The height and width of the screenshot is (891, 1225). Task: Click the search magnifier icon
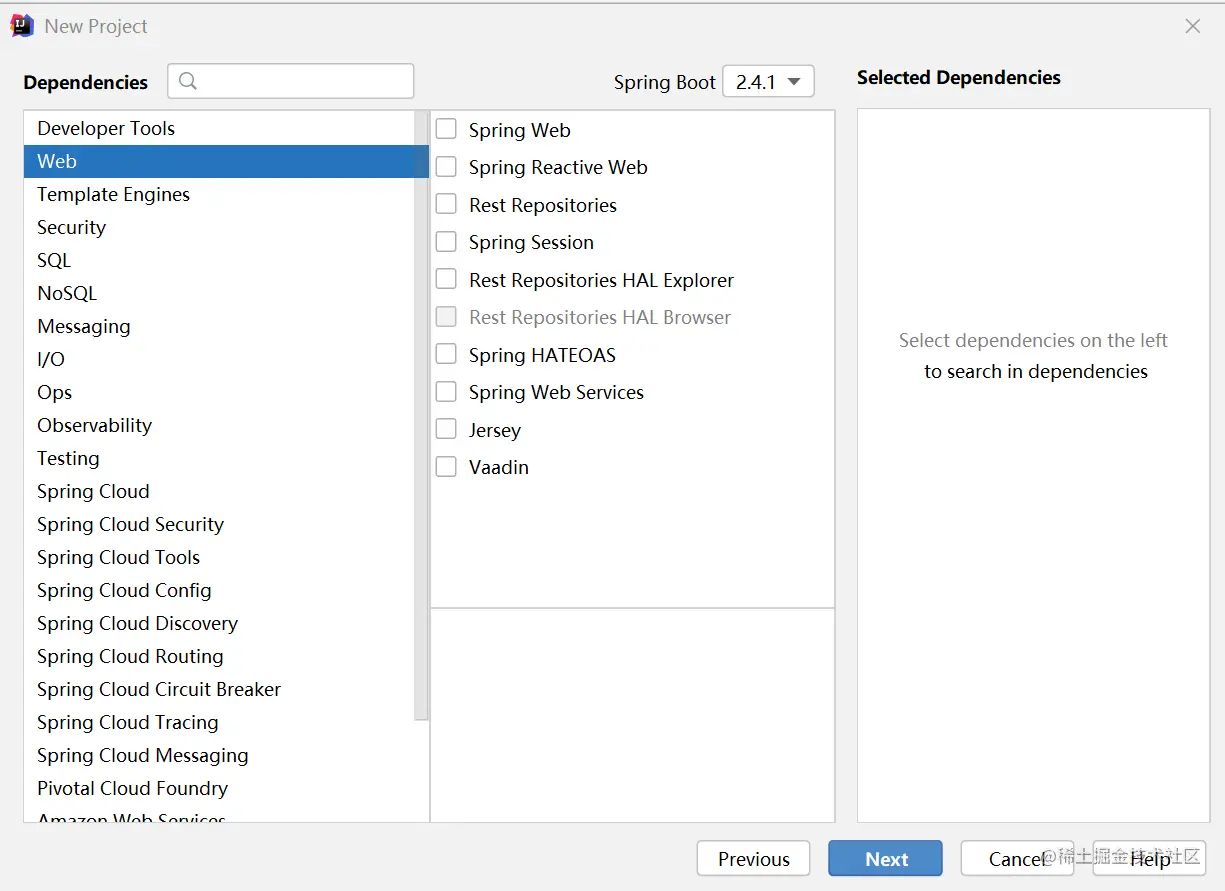(x=188, y=82)
